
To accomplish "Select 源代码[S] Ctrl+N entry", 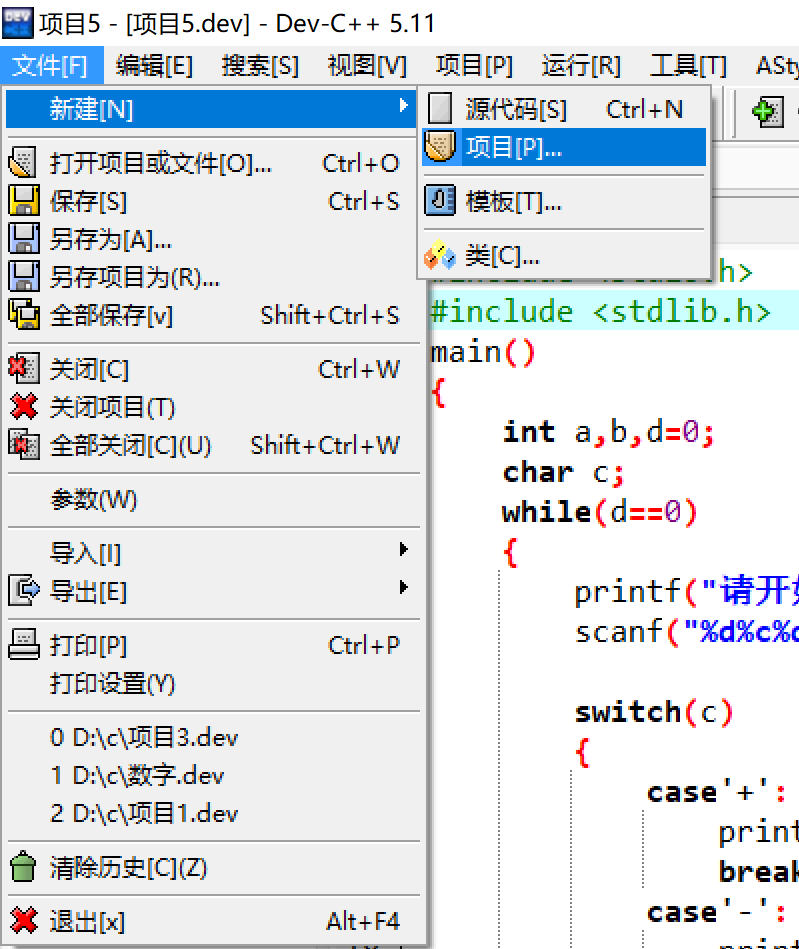I will point(564,109).
